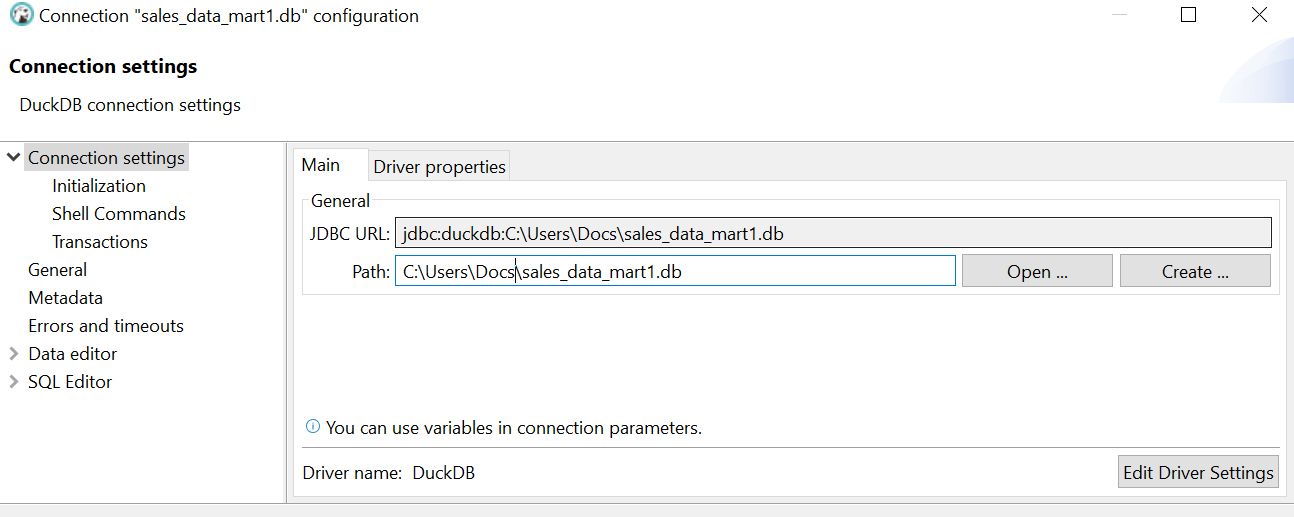The height and width of the screenshot is (517, 1294).
Task: Expand the Data editor node
Action: [x=13, y=354]
